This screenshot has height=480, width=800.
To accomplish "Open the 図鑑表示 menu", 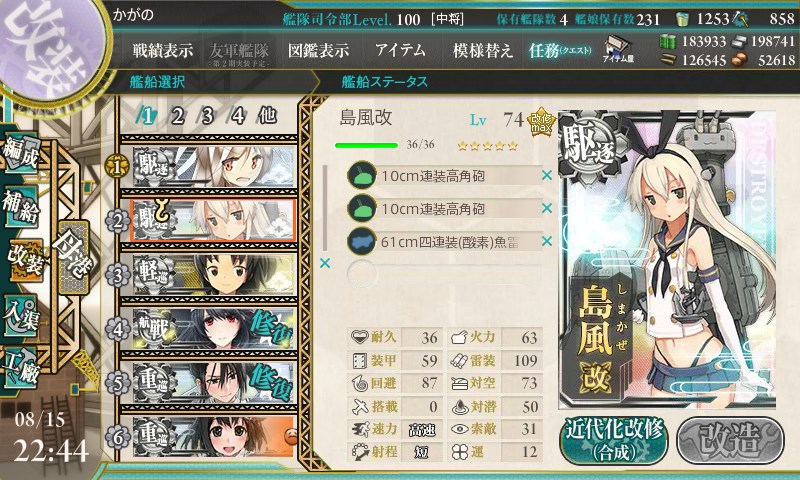I will [x=318, y=50].
